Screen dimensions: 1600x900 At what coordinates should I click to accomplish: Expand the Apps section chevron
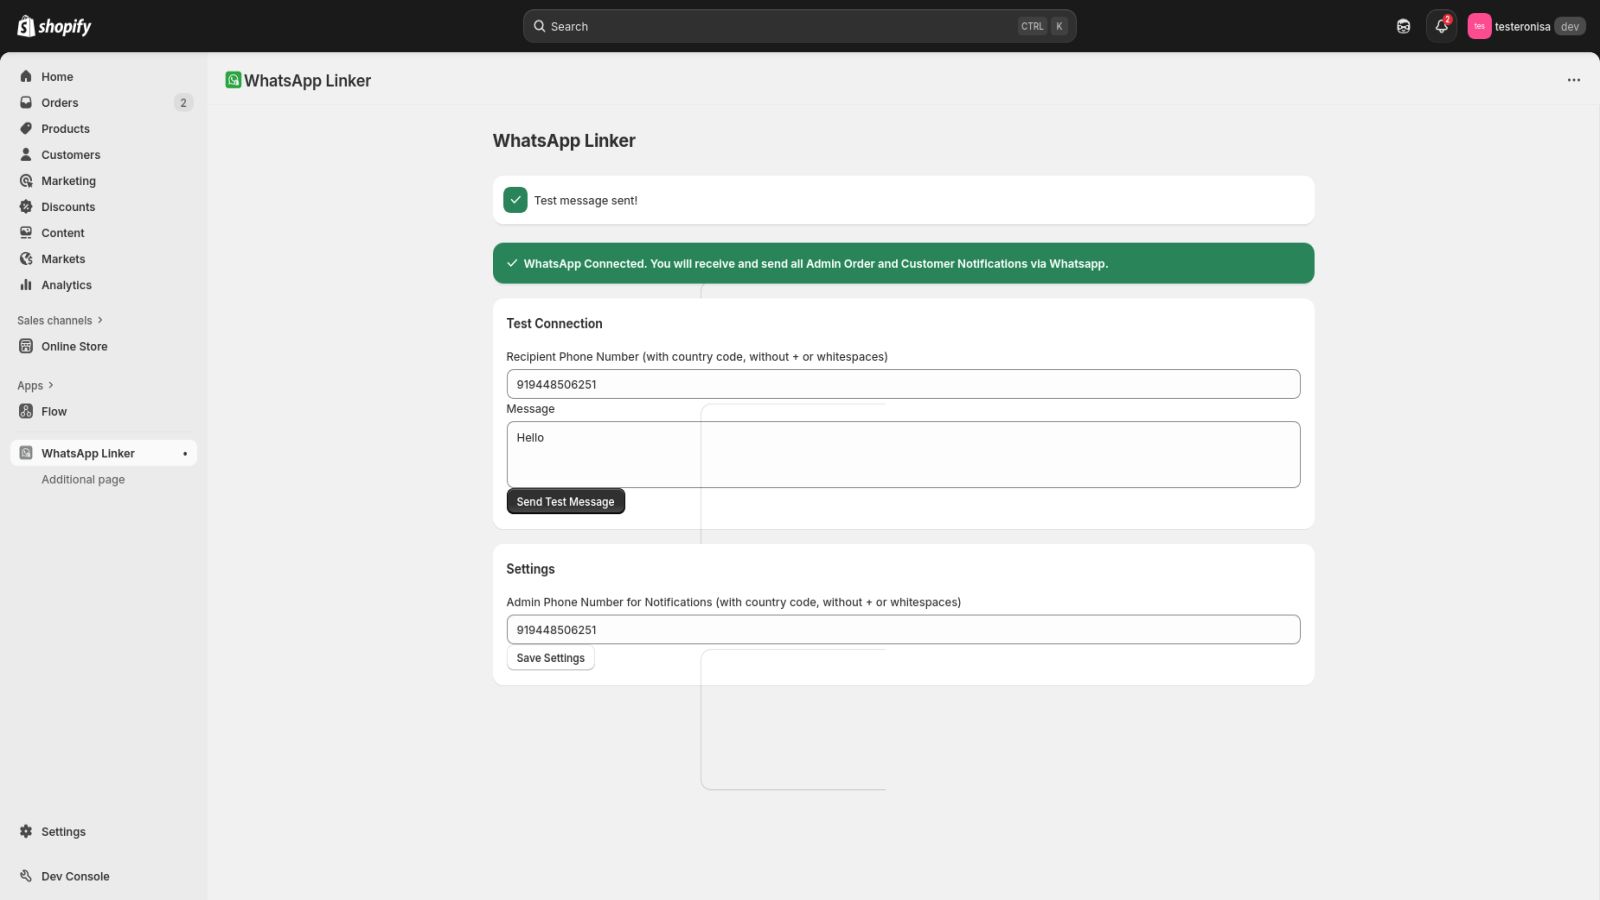point(50,386)
